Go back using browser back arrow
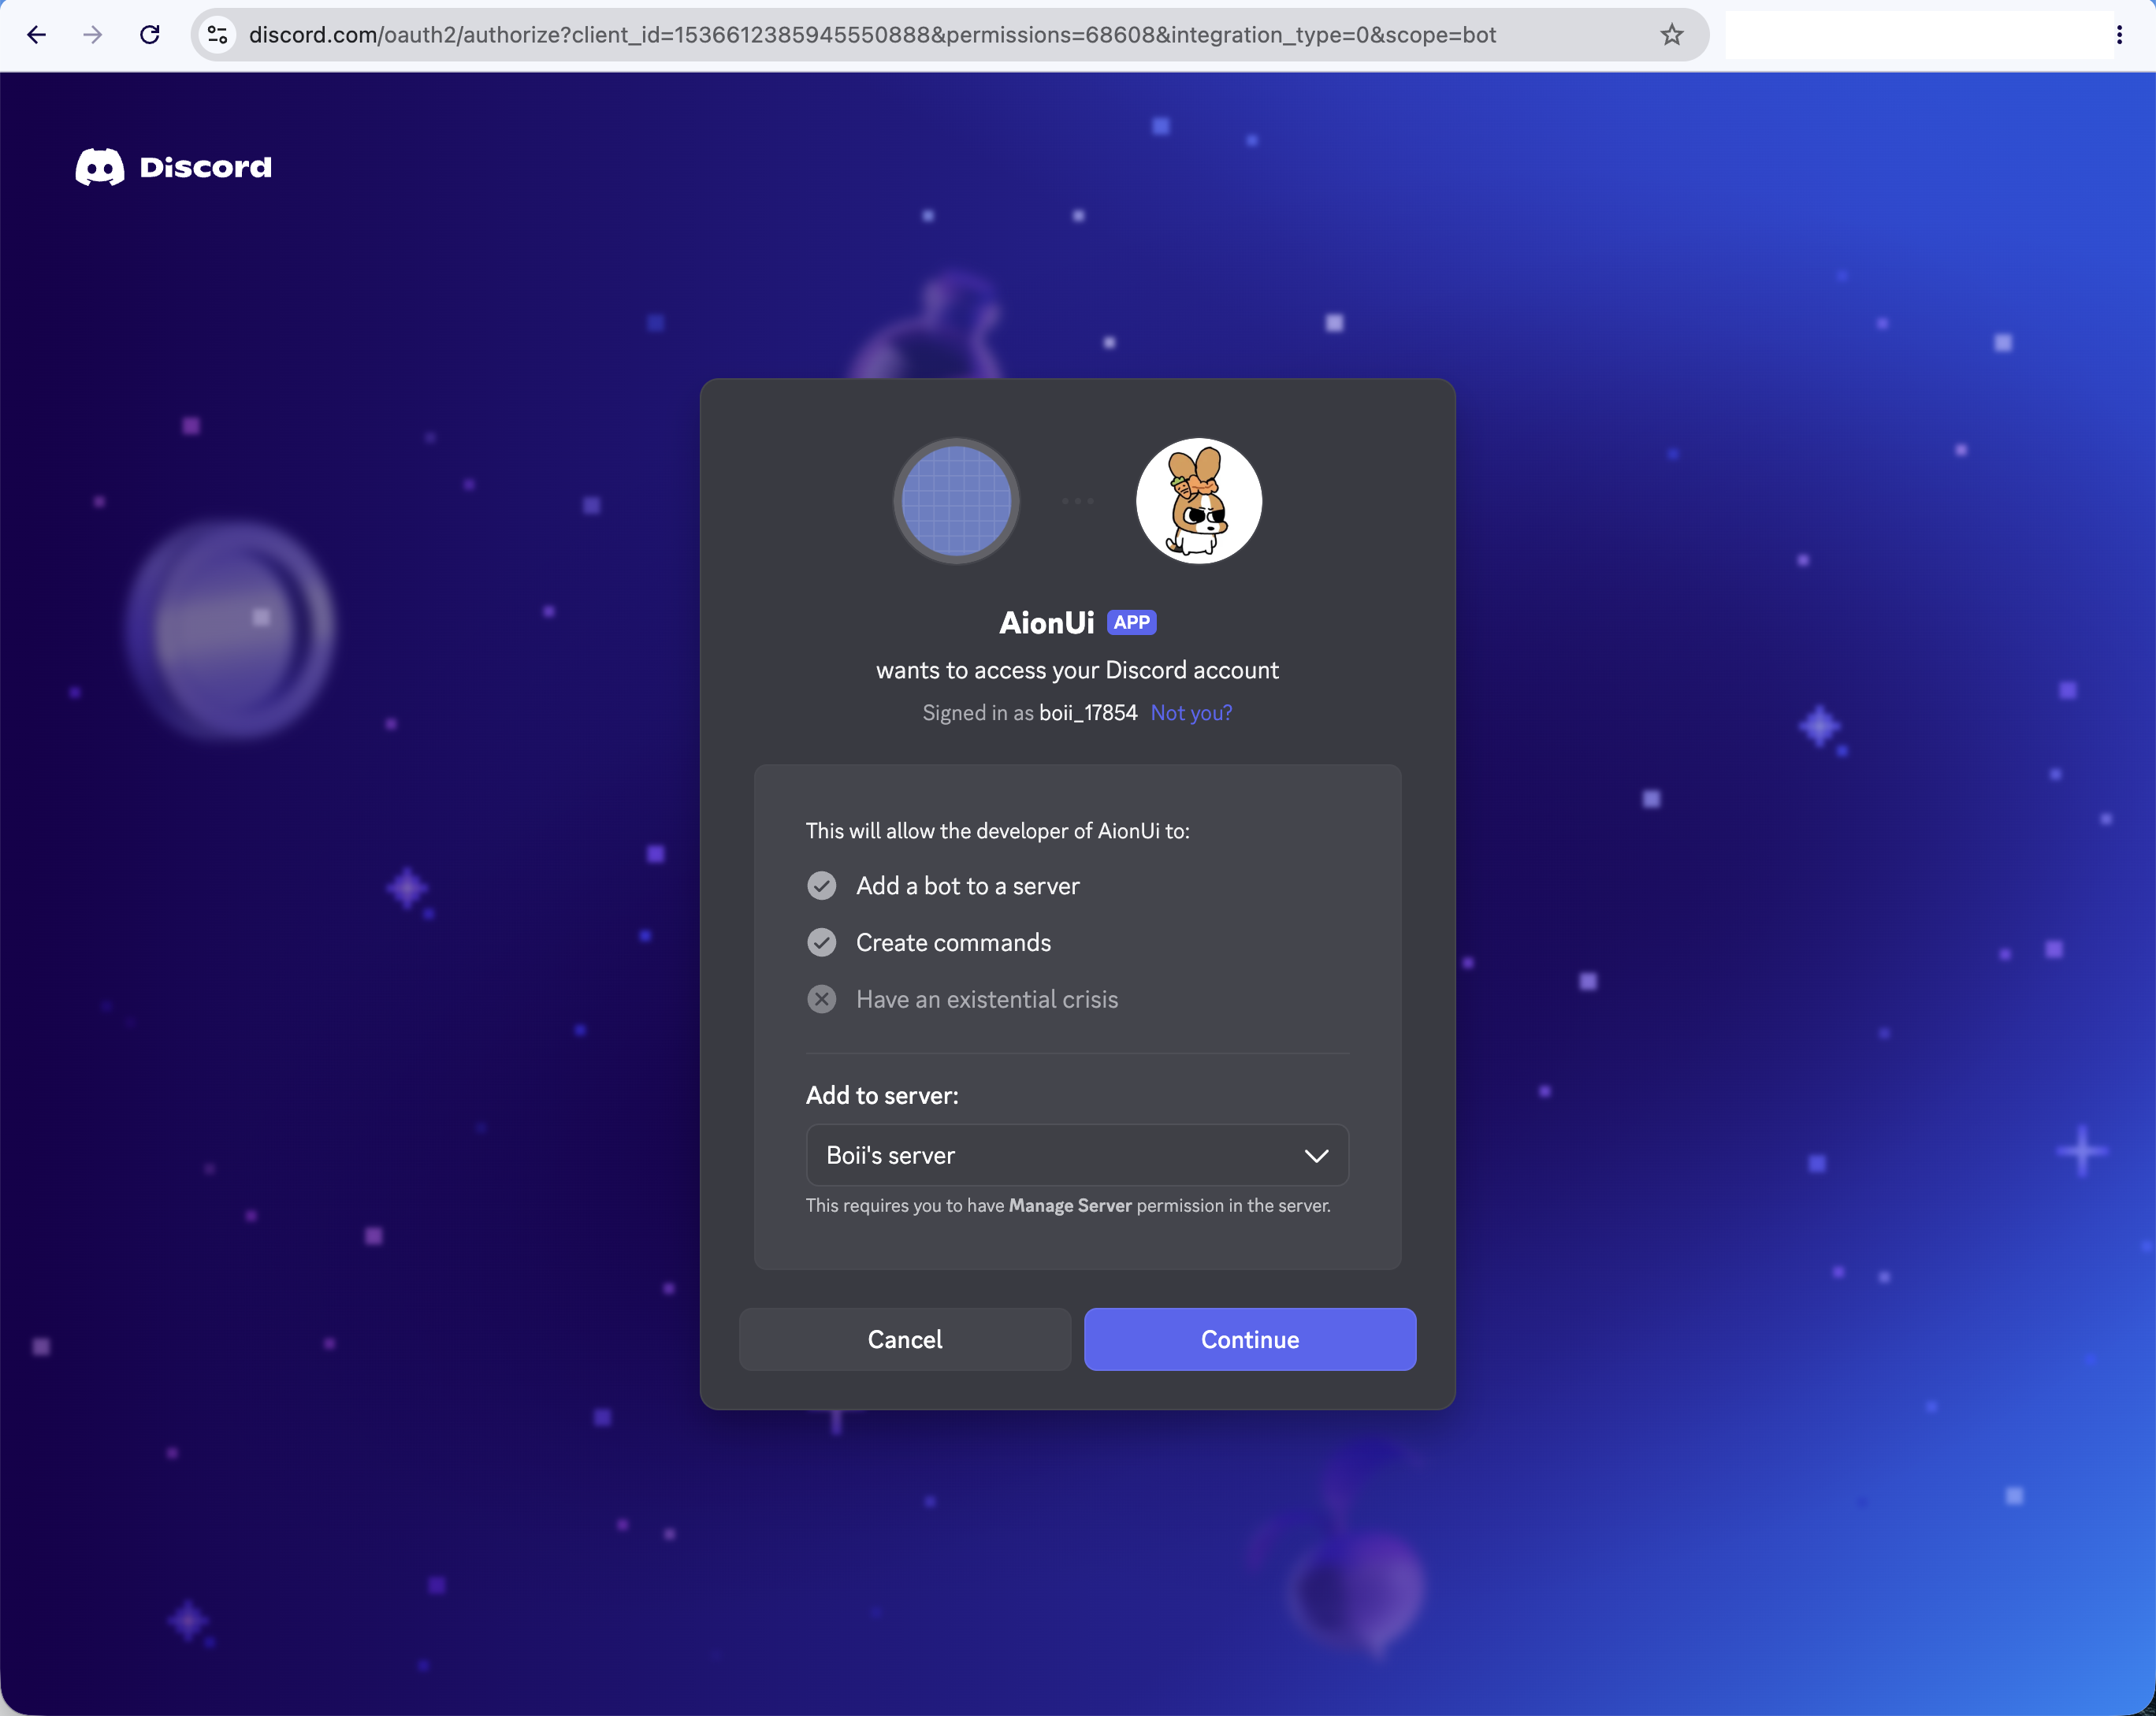Image resolution: width=2156 pixels, height=1716 pixels. pos(37,35)
